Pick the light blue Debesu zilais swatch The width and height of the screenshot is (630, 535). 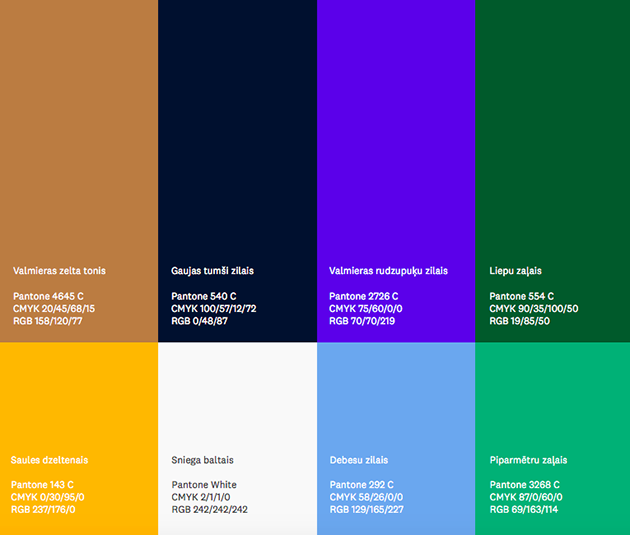pyautogui.click(x=396, y=400)
